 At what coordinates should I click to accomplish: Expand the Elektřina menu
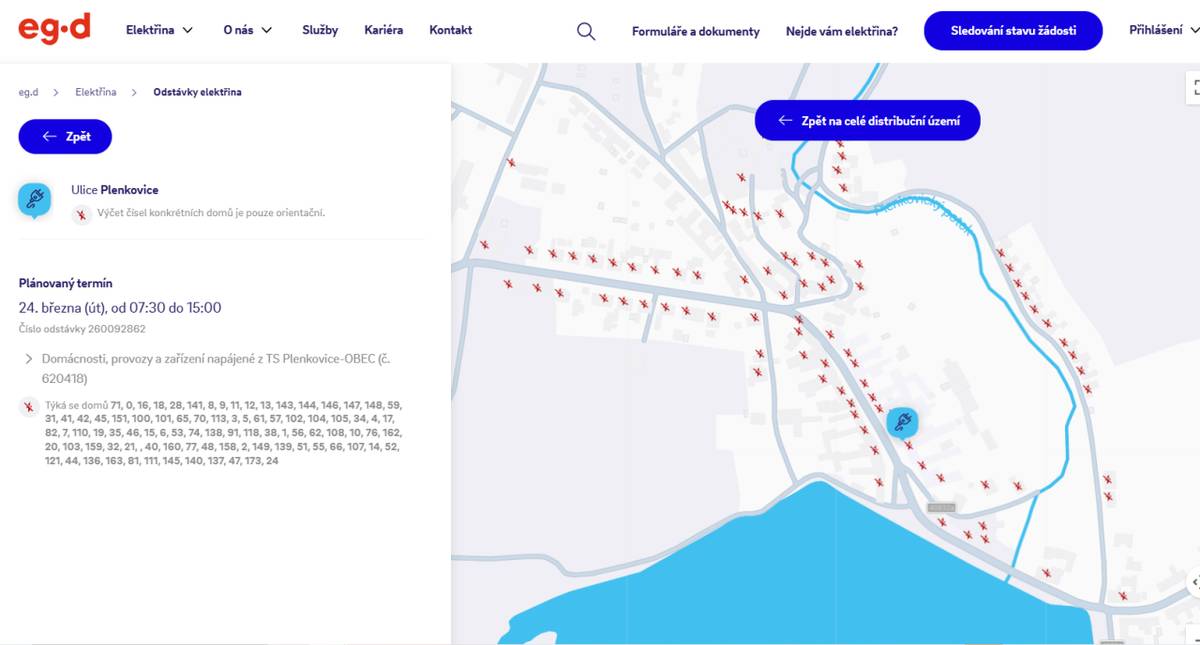pos(159,30)
